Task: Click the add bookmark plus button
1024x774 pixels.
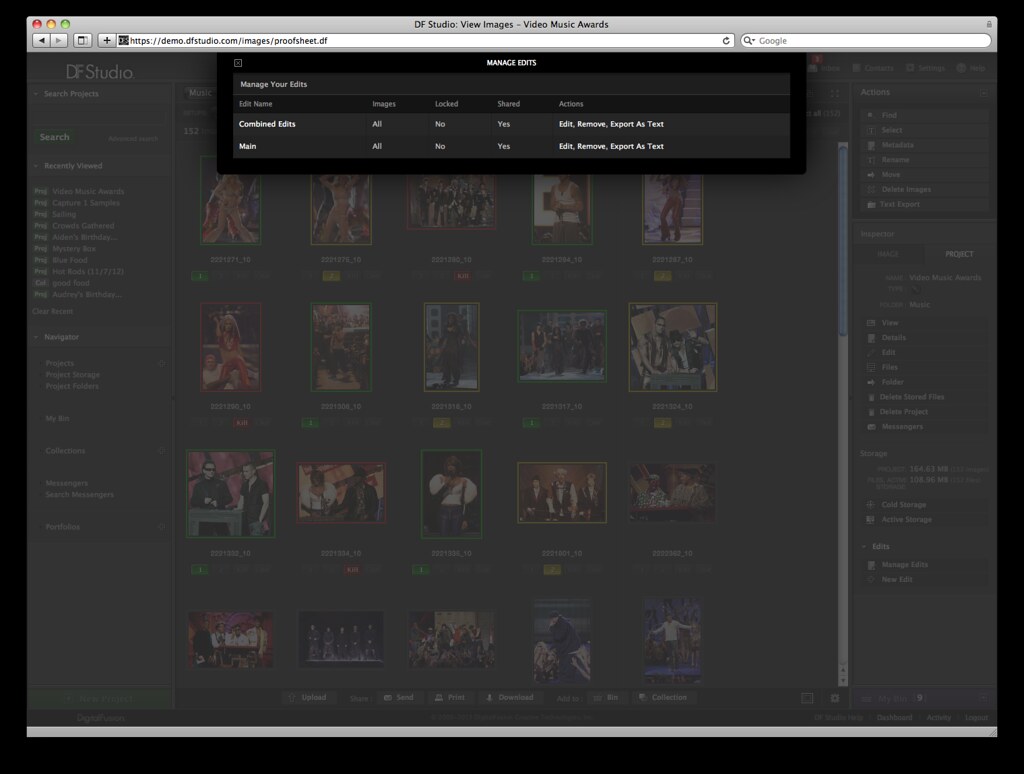Action: (106, 40)
